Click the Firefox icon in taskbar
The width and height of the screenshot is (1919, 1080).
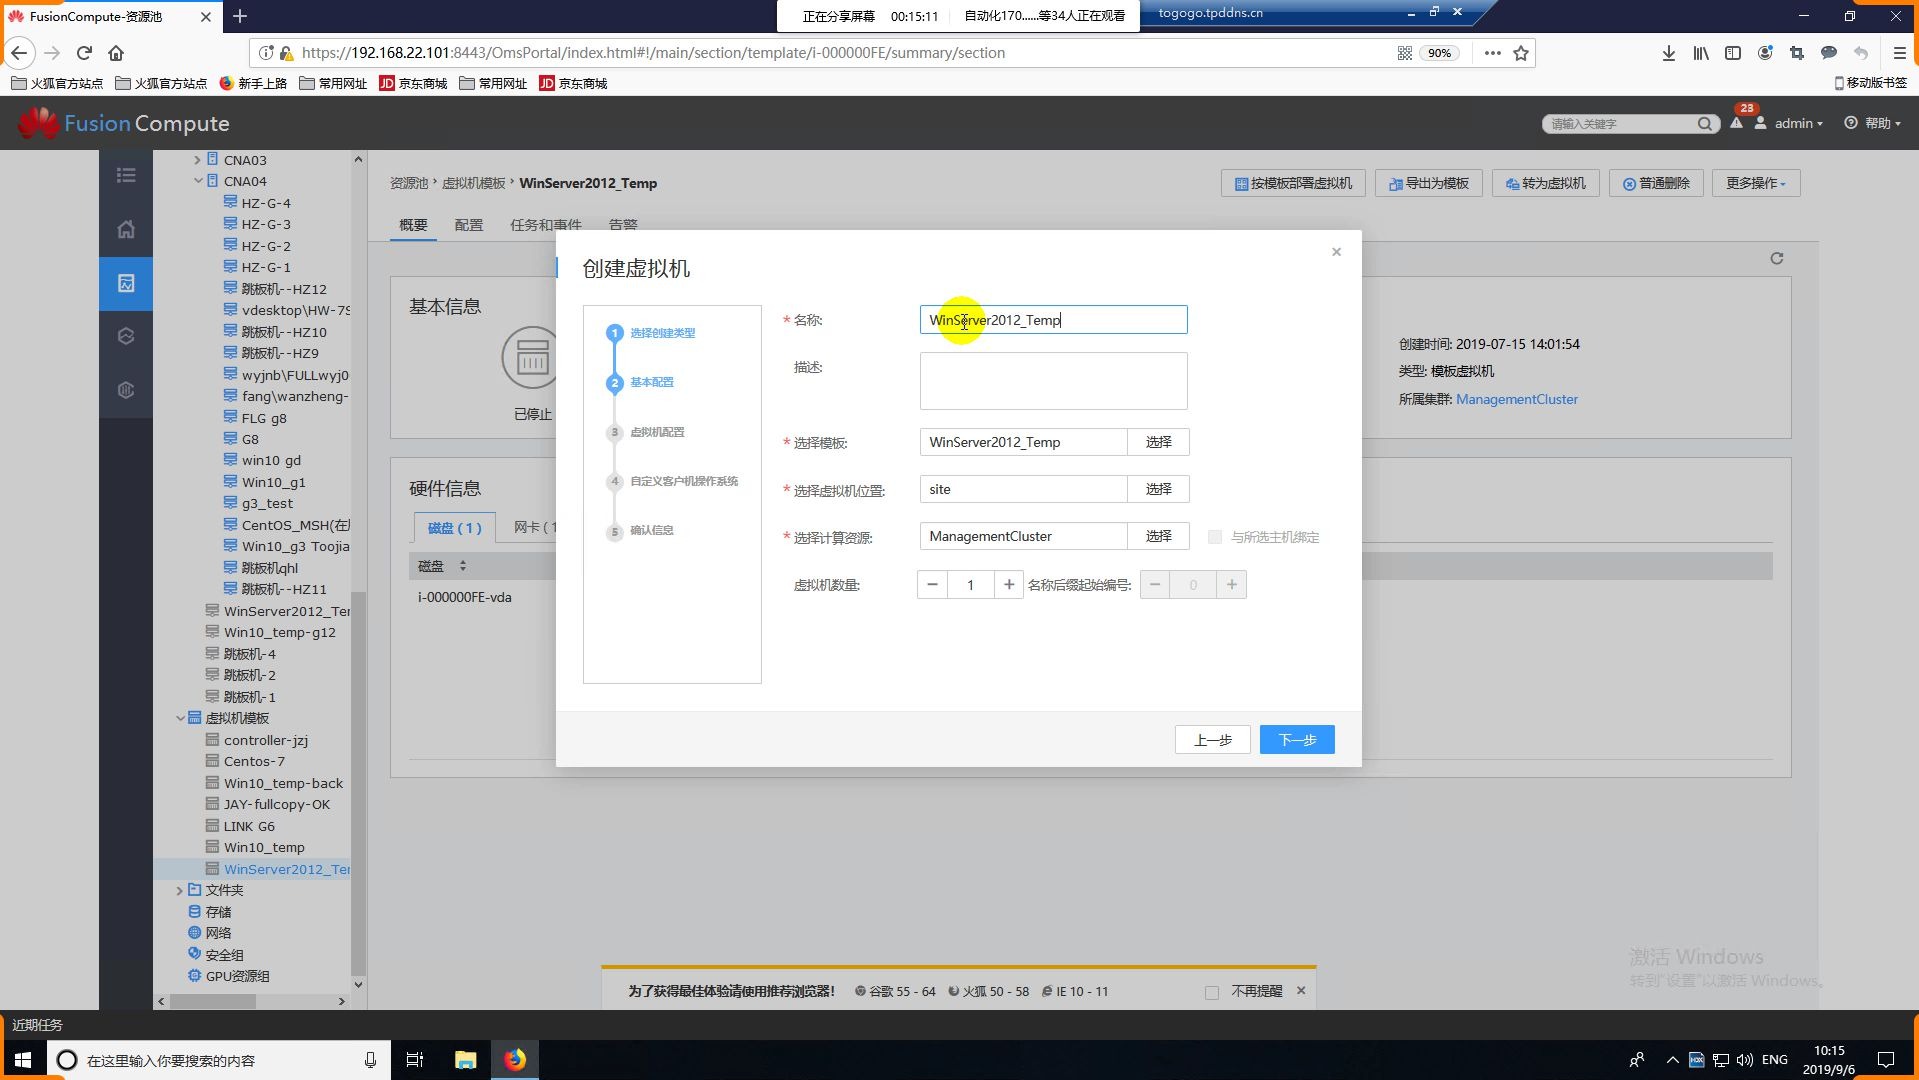click(515, 1060)
